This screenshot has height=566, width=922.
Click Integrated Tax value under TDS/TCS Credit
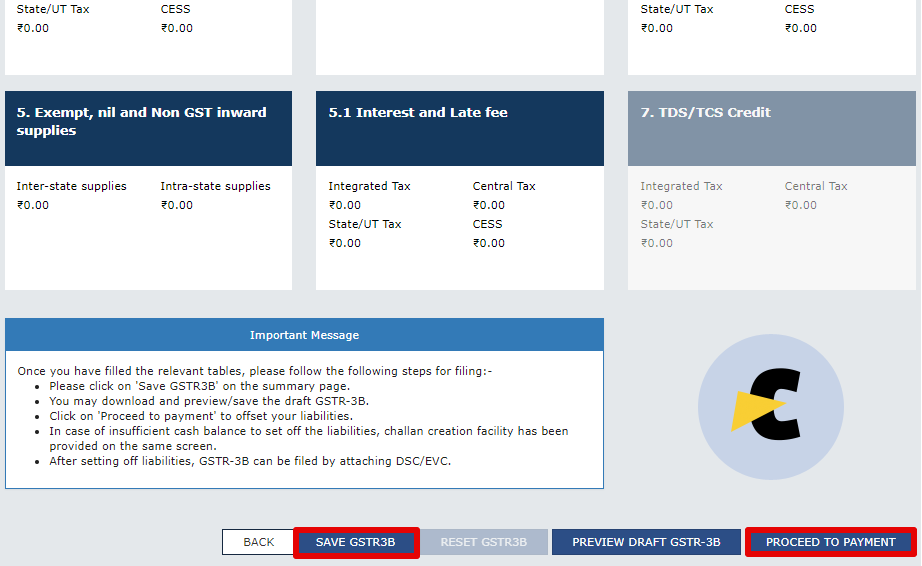657,205
